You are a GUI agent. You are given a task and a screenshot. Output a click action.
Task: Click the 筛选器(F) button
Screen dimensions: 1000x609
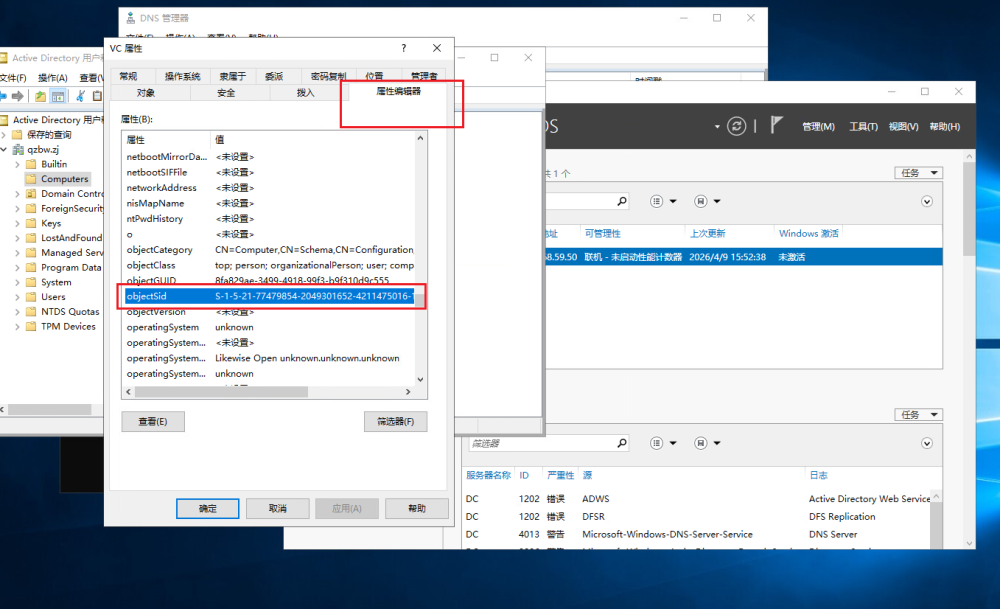tap(395, 421)
